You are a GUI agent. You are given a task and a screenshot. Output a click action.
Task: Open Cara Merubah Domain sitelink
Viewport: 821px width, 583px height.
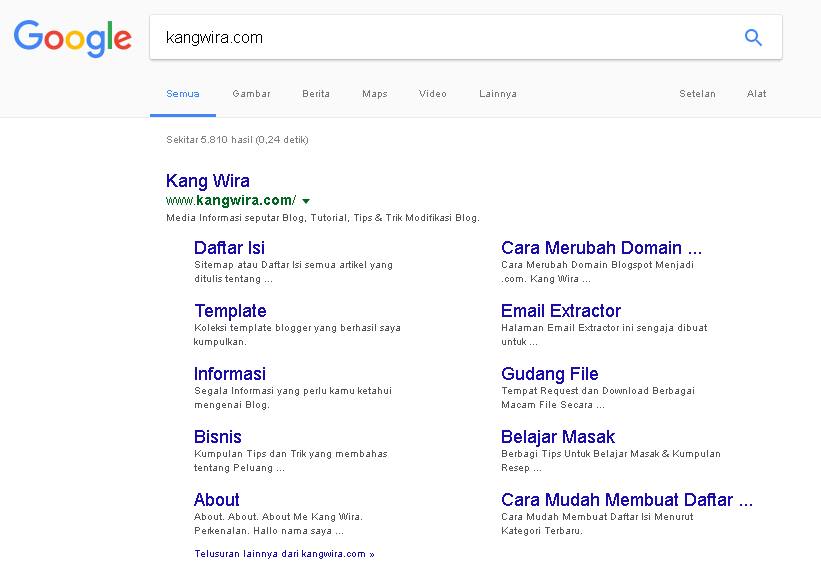pyautogui.click(x=601, y=248)
